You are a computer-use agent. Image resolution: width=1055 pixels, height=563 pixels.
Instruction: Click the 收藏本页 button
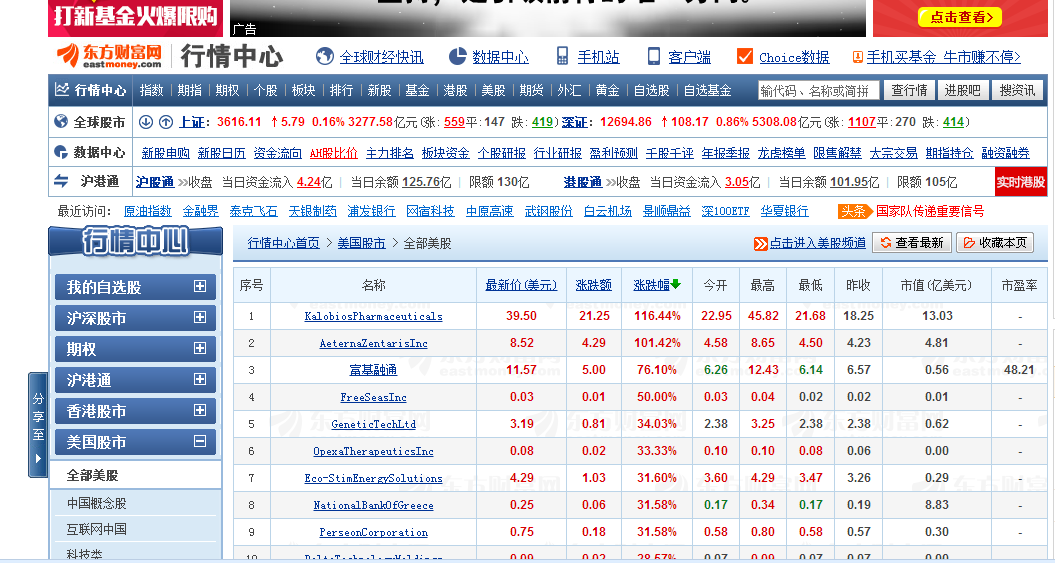pyautogui.click(x=994, y=243)
